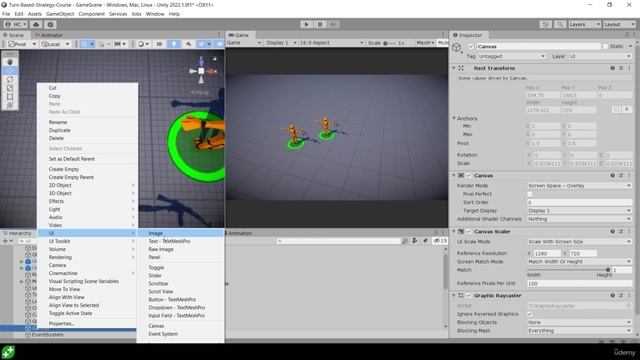Click the Reference Resolution X field

547,253
